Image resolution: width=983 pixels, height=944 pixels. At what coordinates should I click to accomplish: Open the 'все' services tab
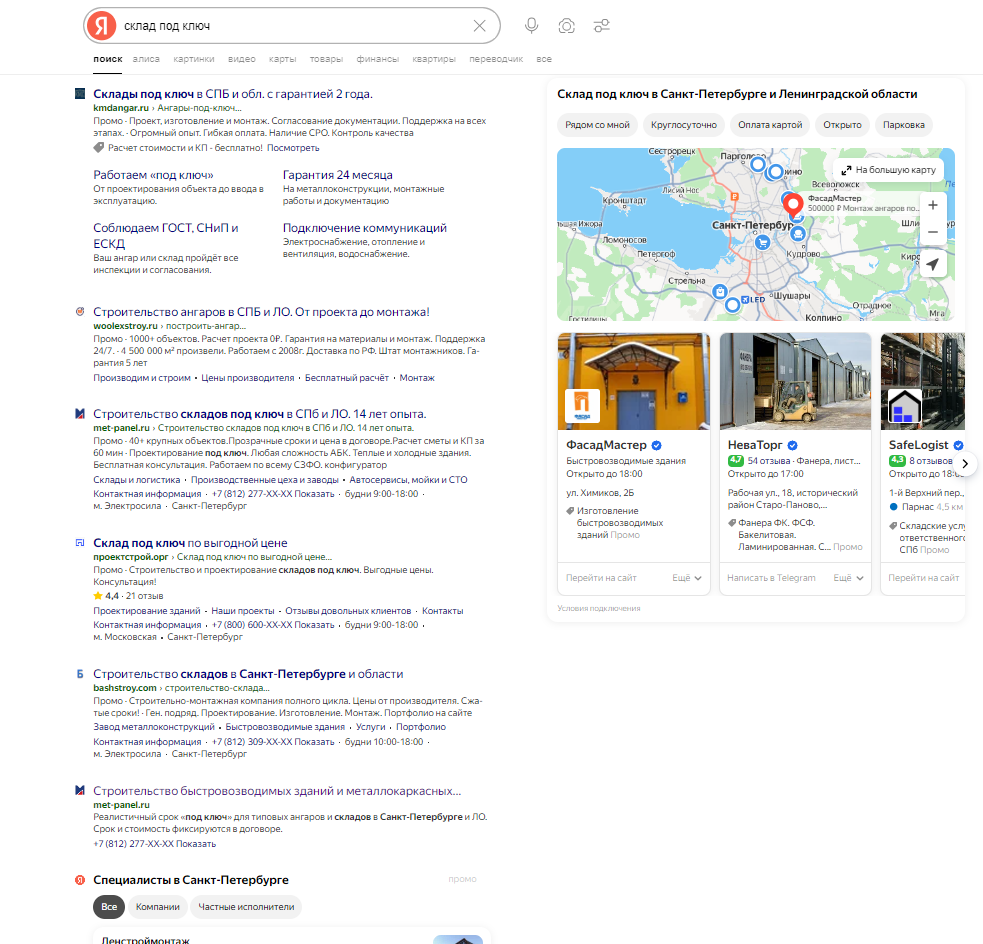544,59
